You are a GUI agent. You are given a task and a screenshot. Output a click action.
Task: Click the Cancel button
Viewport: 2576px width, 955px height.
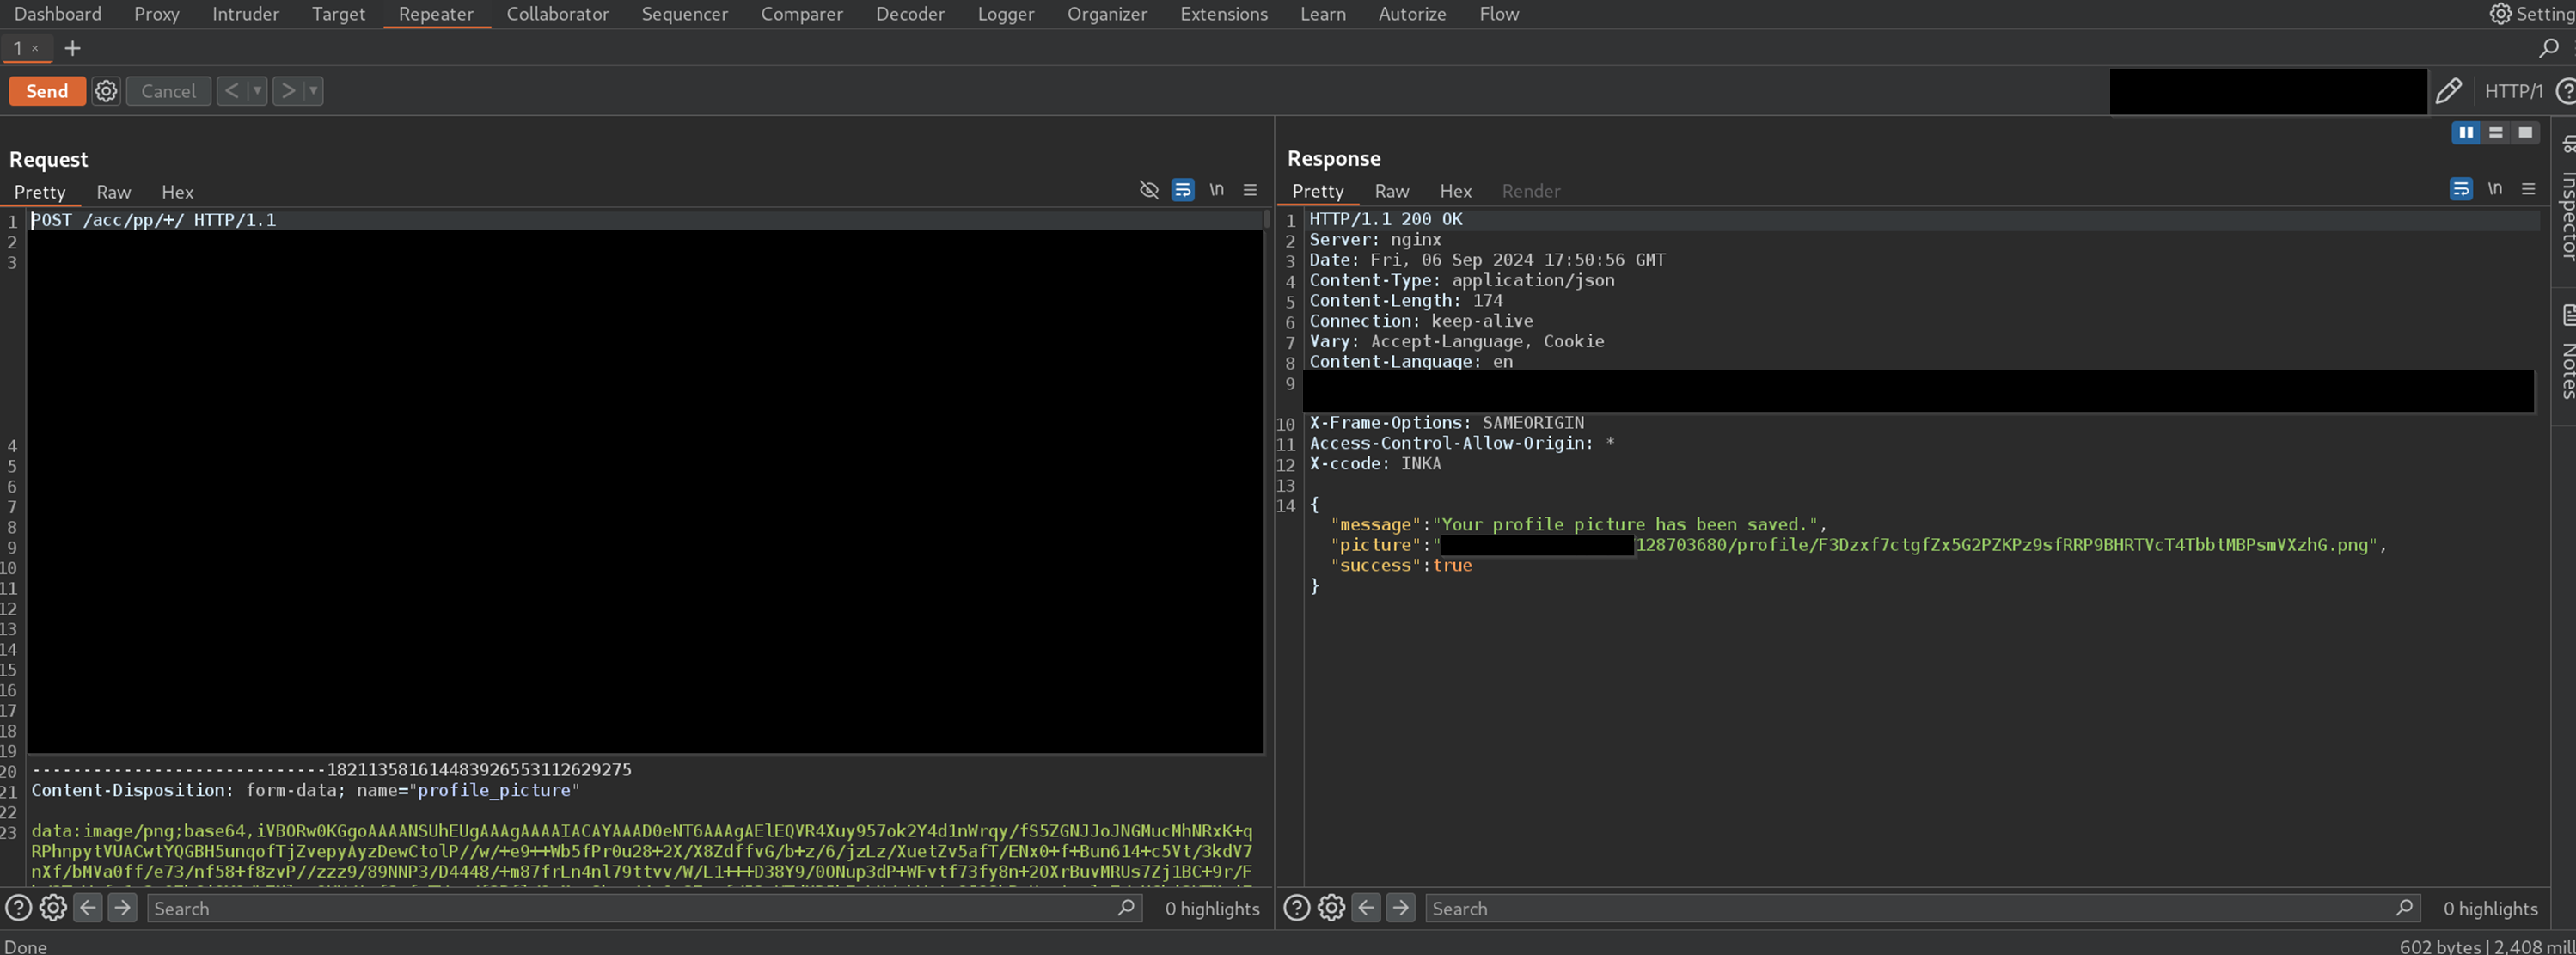pos(168,91)
